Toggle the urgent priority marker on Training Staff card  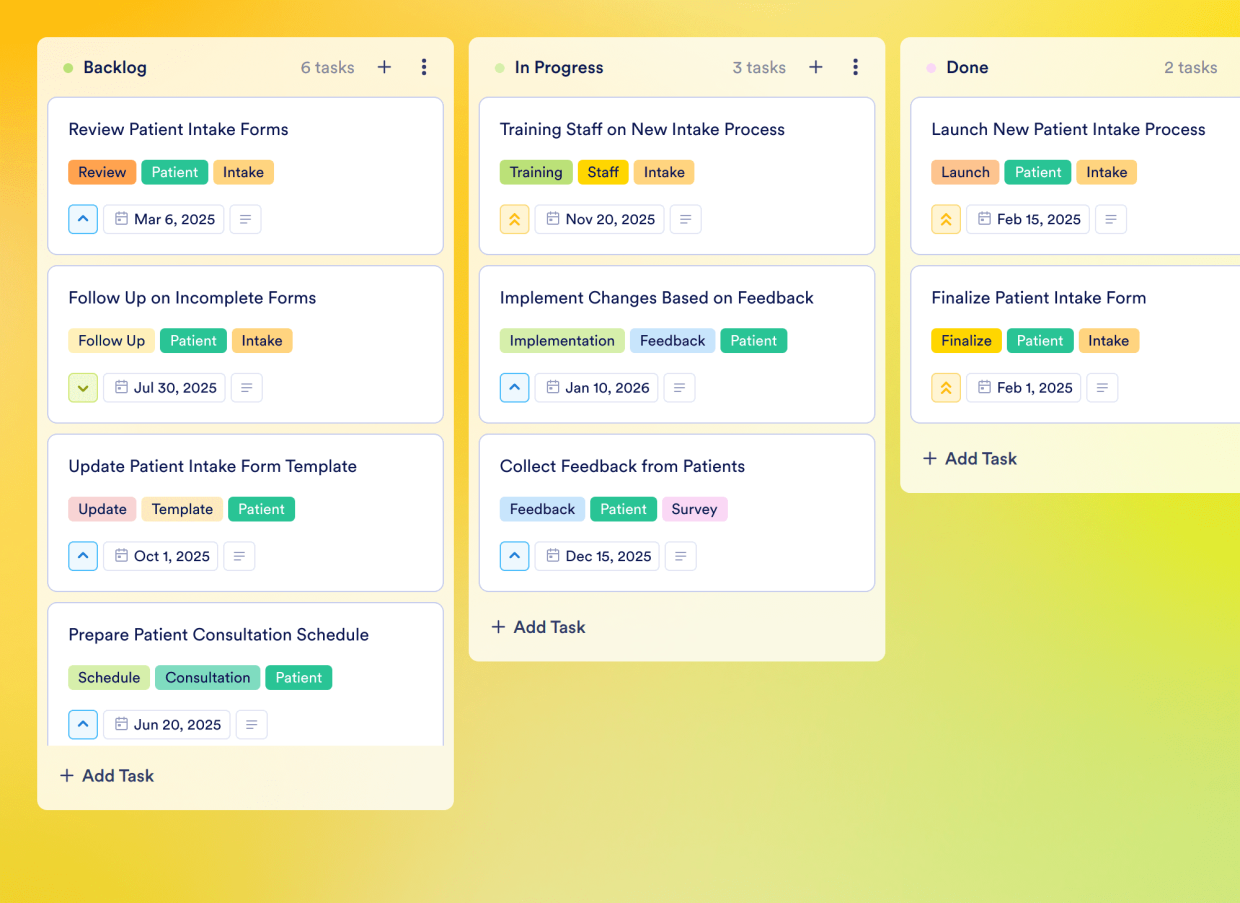point(514,219)
